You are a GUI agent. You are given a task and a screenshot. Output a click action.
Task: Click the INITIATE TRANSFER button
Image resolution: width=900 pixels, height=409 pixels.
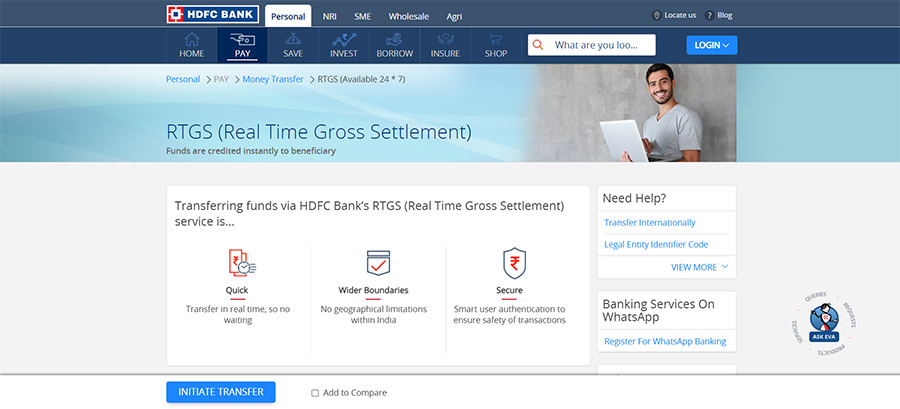click(221, 392)
